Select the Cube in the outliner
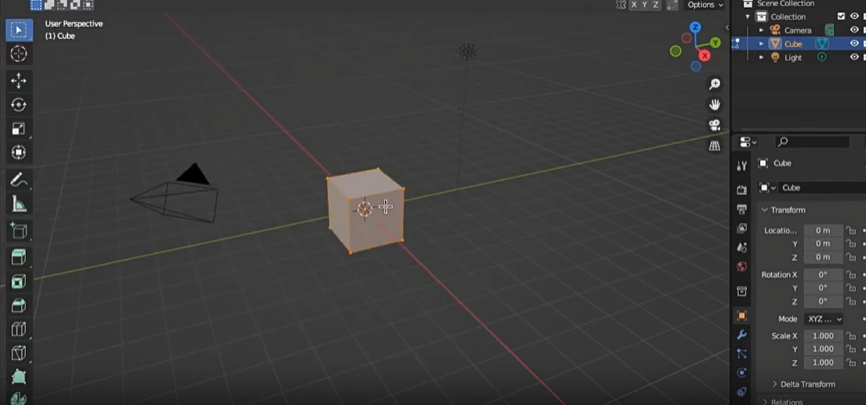Screen dimensions: 866x405 pos(793,44)
